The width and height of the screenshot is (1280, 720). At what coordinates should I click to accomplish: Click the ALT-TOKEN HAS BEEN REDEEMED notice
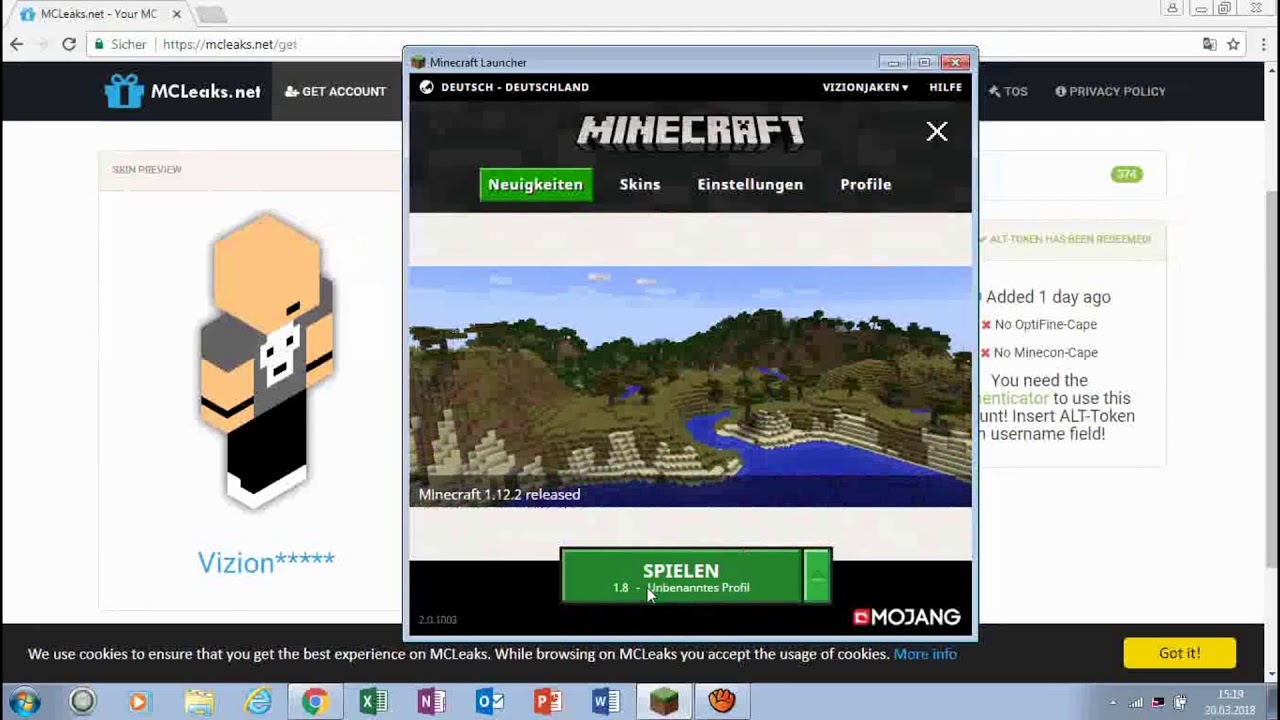[x=1064, y=240]
